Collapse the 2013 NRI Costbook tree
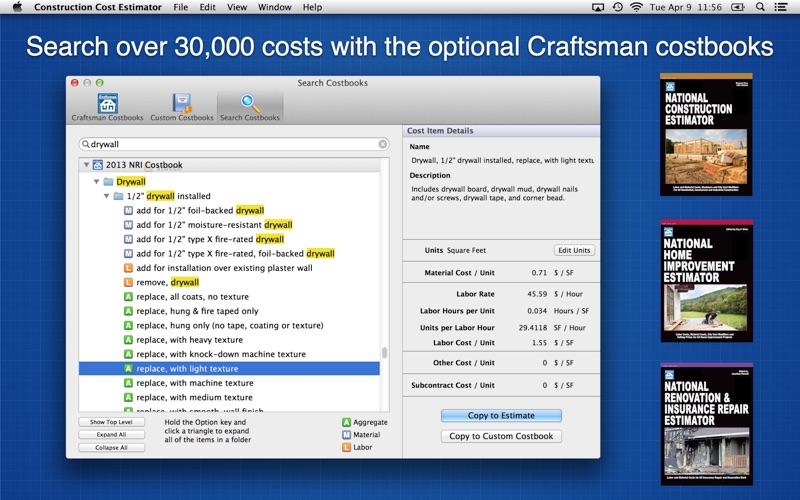This screenshot has height=500, width=800. coord(86,165)
